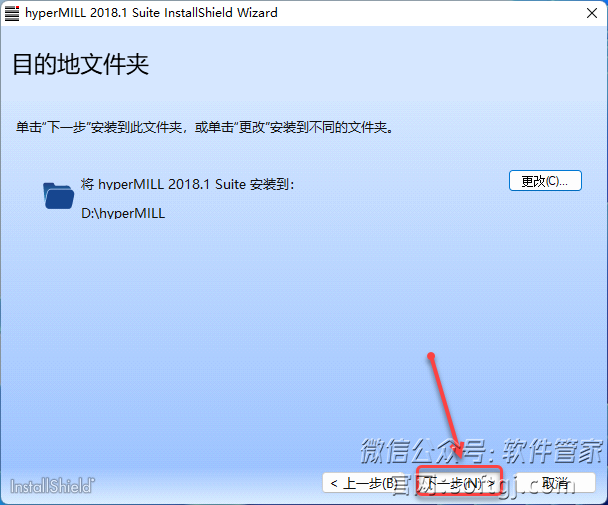Image resolution: width=608 pixels, height=505 pixels.
Task: Click the InstallShield title bar icon
Action: 12,13
